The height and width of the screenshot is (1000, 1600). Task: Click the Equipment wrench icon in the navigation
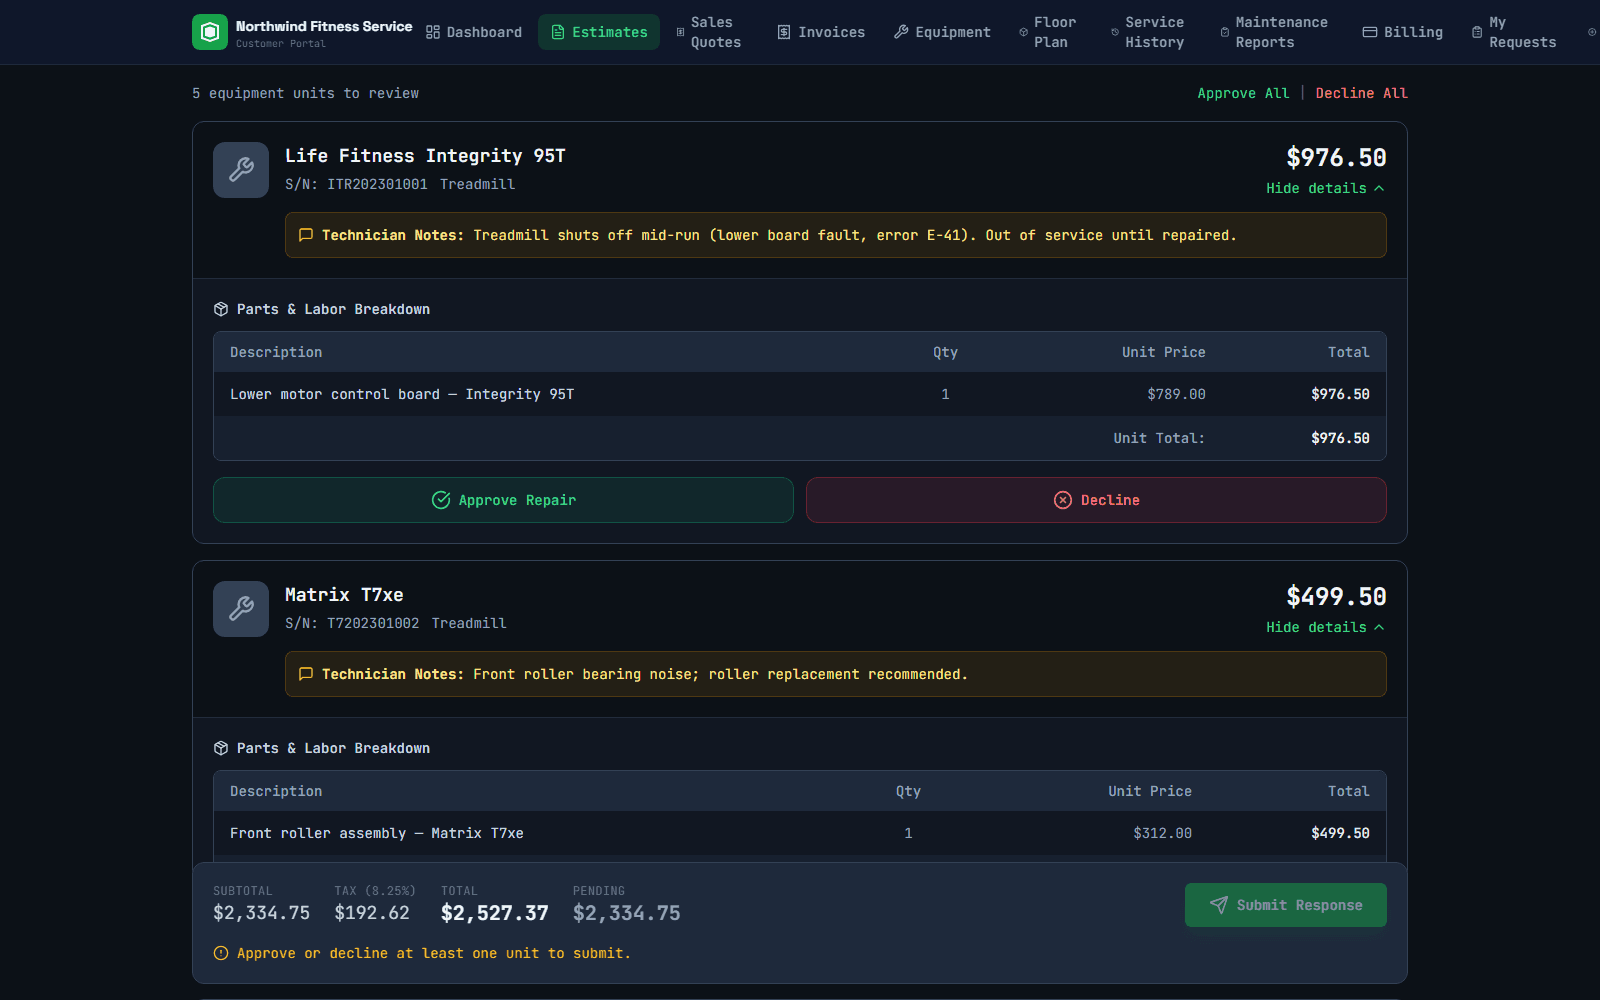(x=901, y=32)
